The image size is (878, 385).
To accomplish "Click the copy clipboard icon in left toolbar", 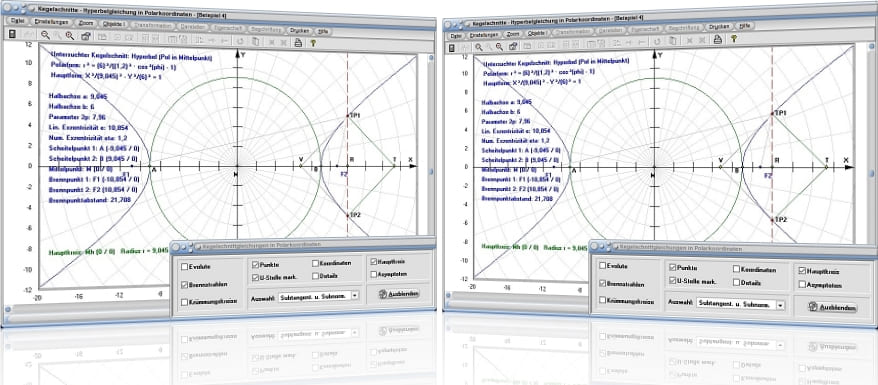I will click(x=255, y=41).
